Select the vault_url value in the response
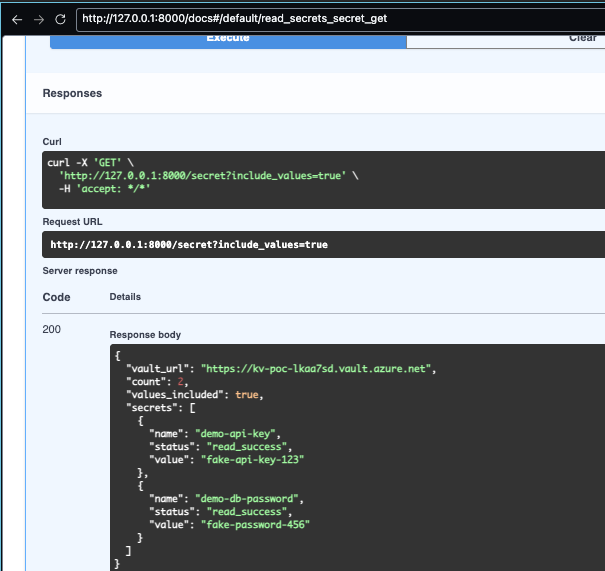The image size is (605, 571). (316, 369)
